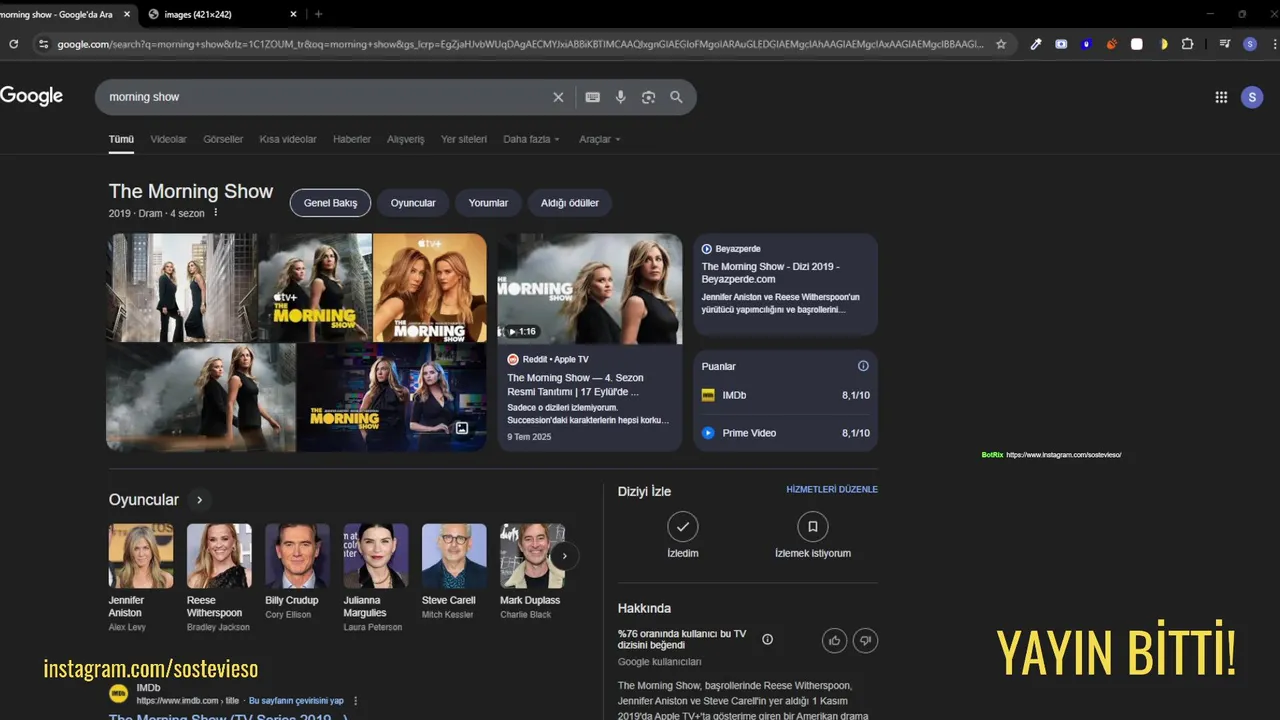Viewport: 1280px width, 720px height.
Task: Select Genel Bakış chip
Action: pos(330,203)
